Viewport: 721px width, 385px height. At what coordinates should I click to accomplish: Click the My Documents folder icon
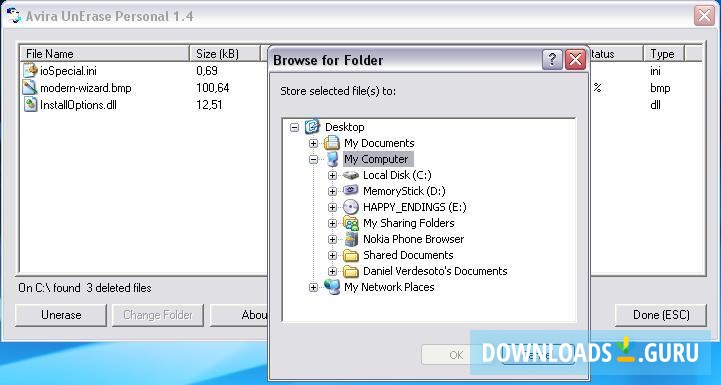point(332,143)
